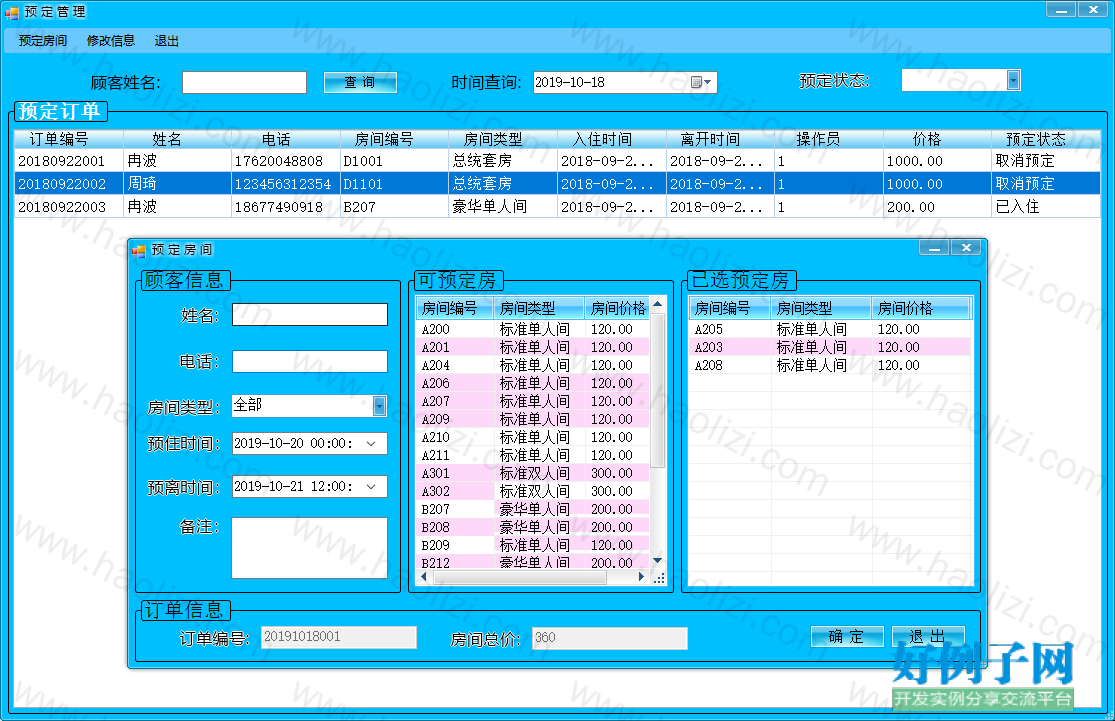Click the 查询 button
Viewport: 1115px width, 721px height.
coord(360,82)
